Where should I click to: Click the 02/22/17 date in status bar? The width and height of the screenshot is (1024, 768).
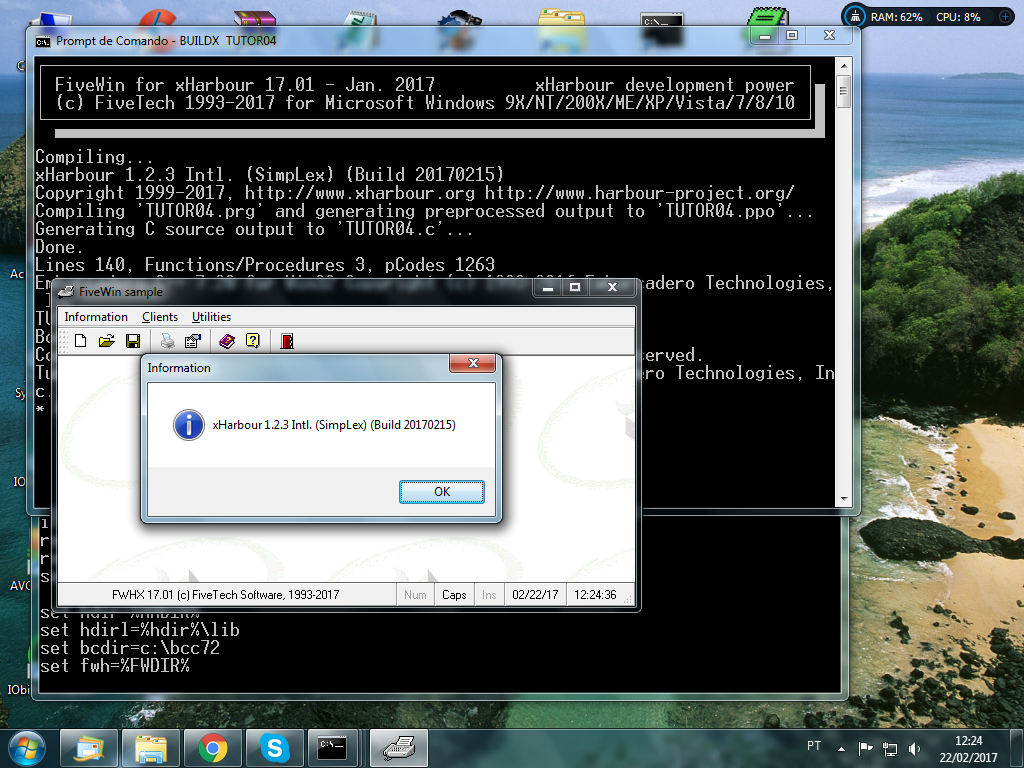(x=535, y=595)
